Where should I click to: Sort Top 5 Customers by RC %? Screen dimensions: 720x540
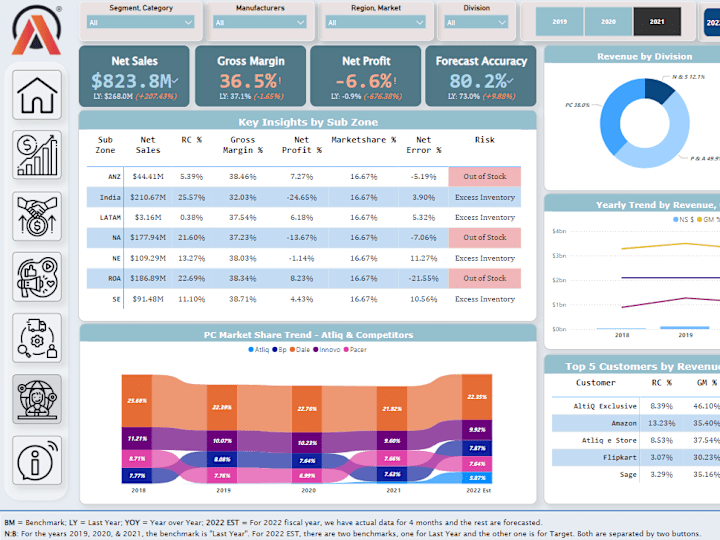tap(662, 382)
